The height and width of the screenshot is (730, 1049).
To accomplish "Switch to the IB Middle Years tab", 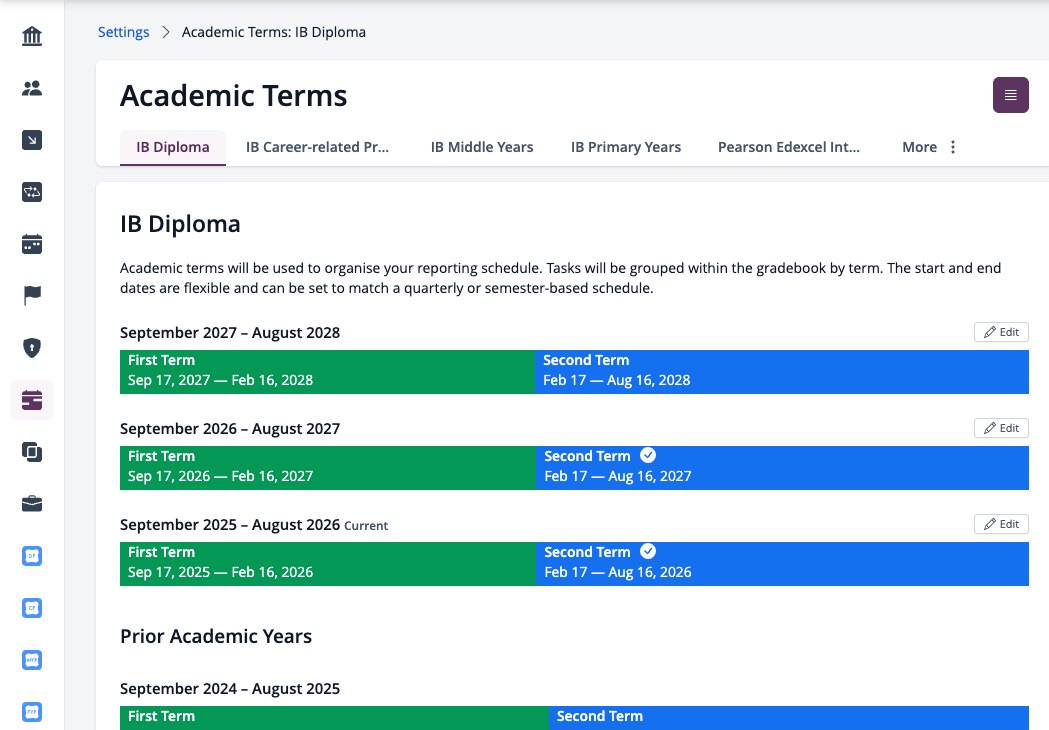I will (482, 147).
